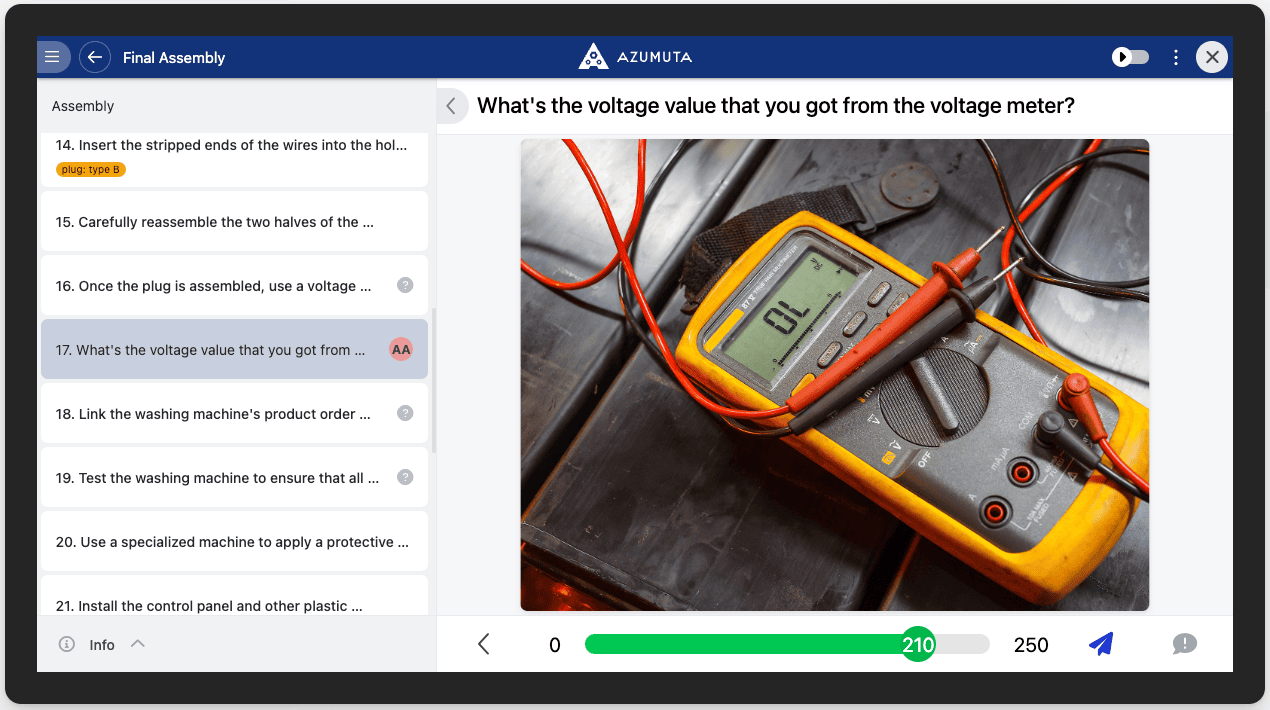The height and width of the screenshot is (710, 1270).
Task: Select step 19 test the washing machine
Action: point(217,478)
